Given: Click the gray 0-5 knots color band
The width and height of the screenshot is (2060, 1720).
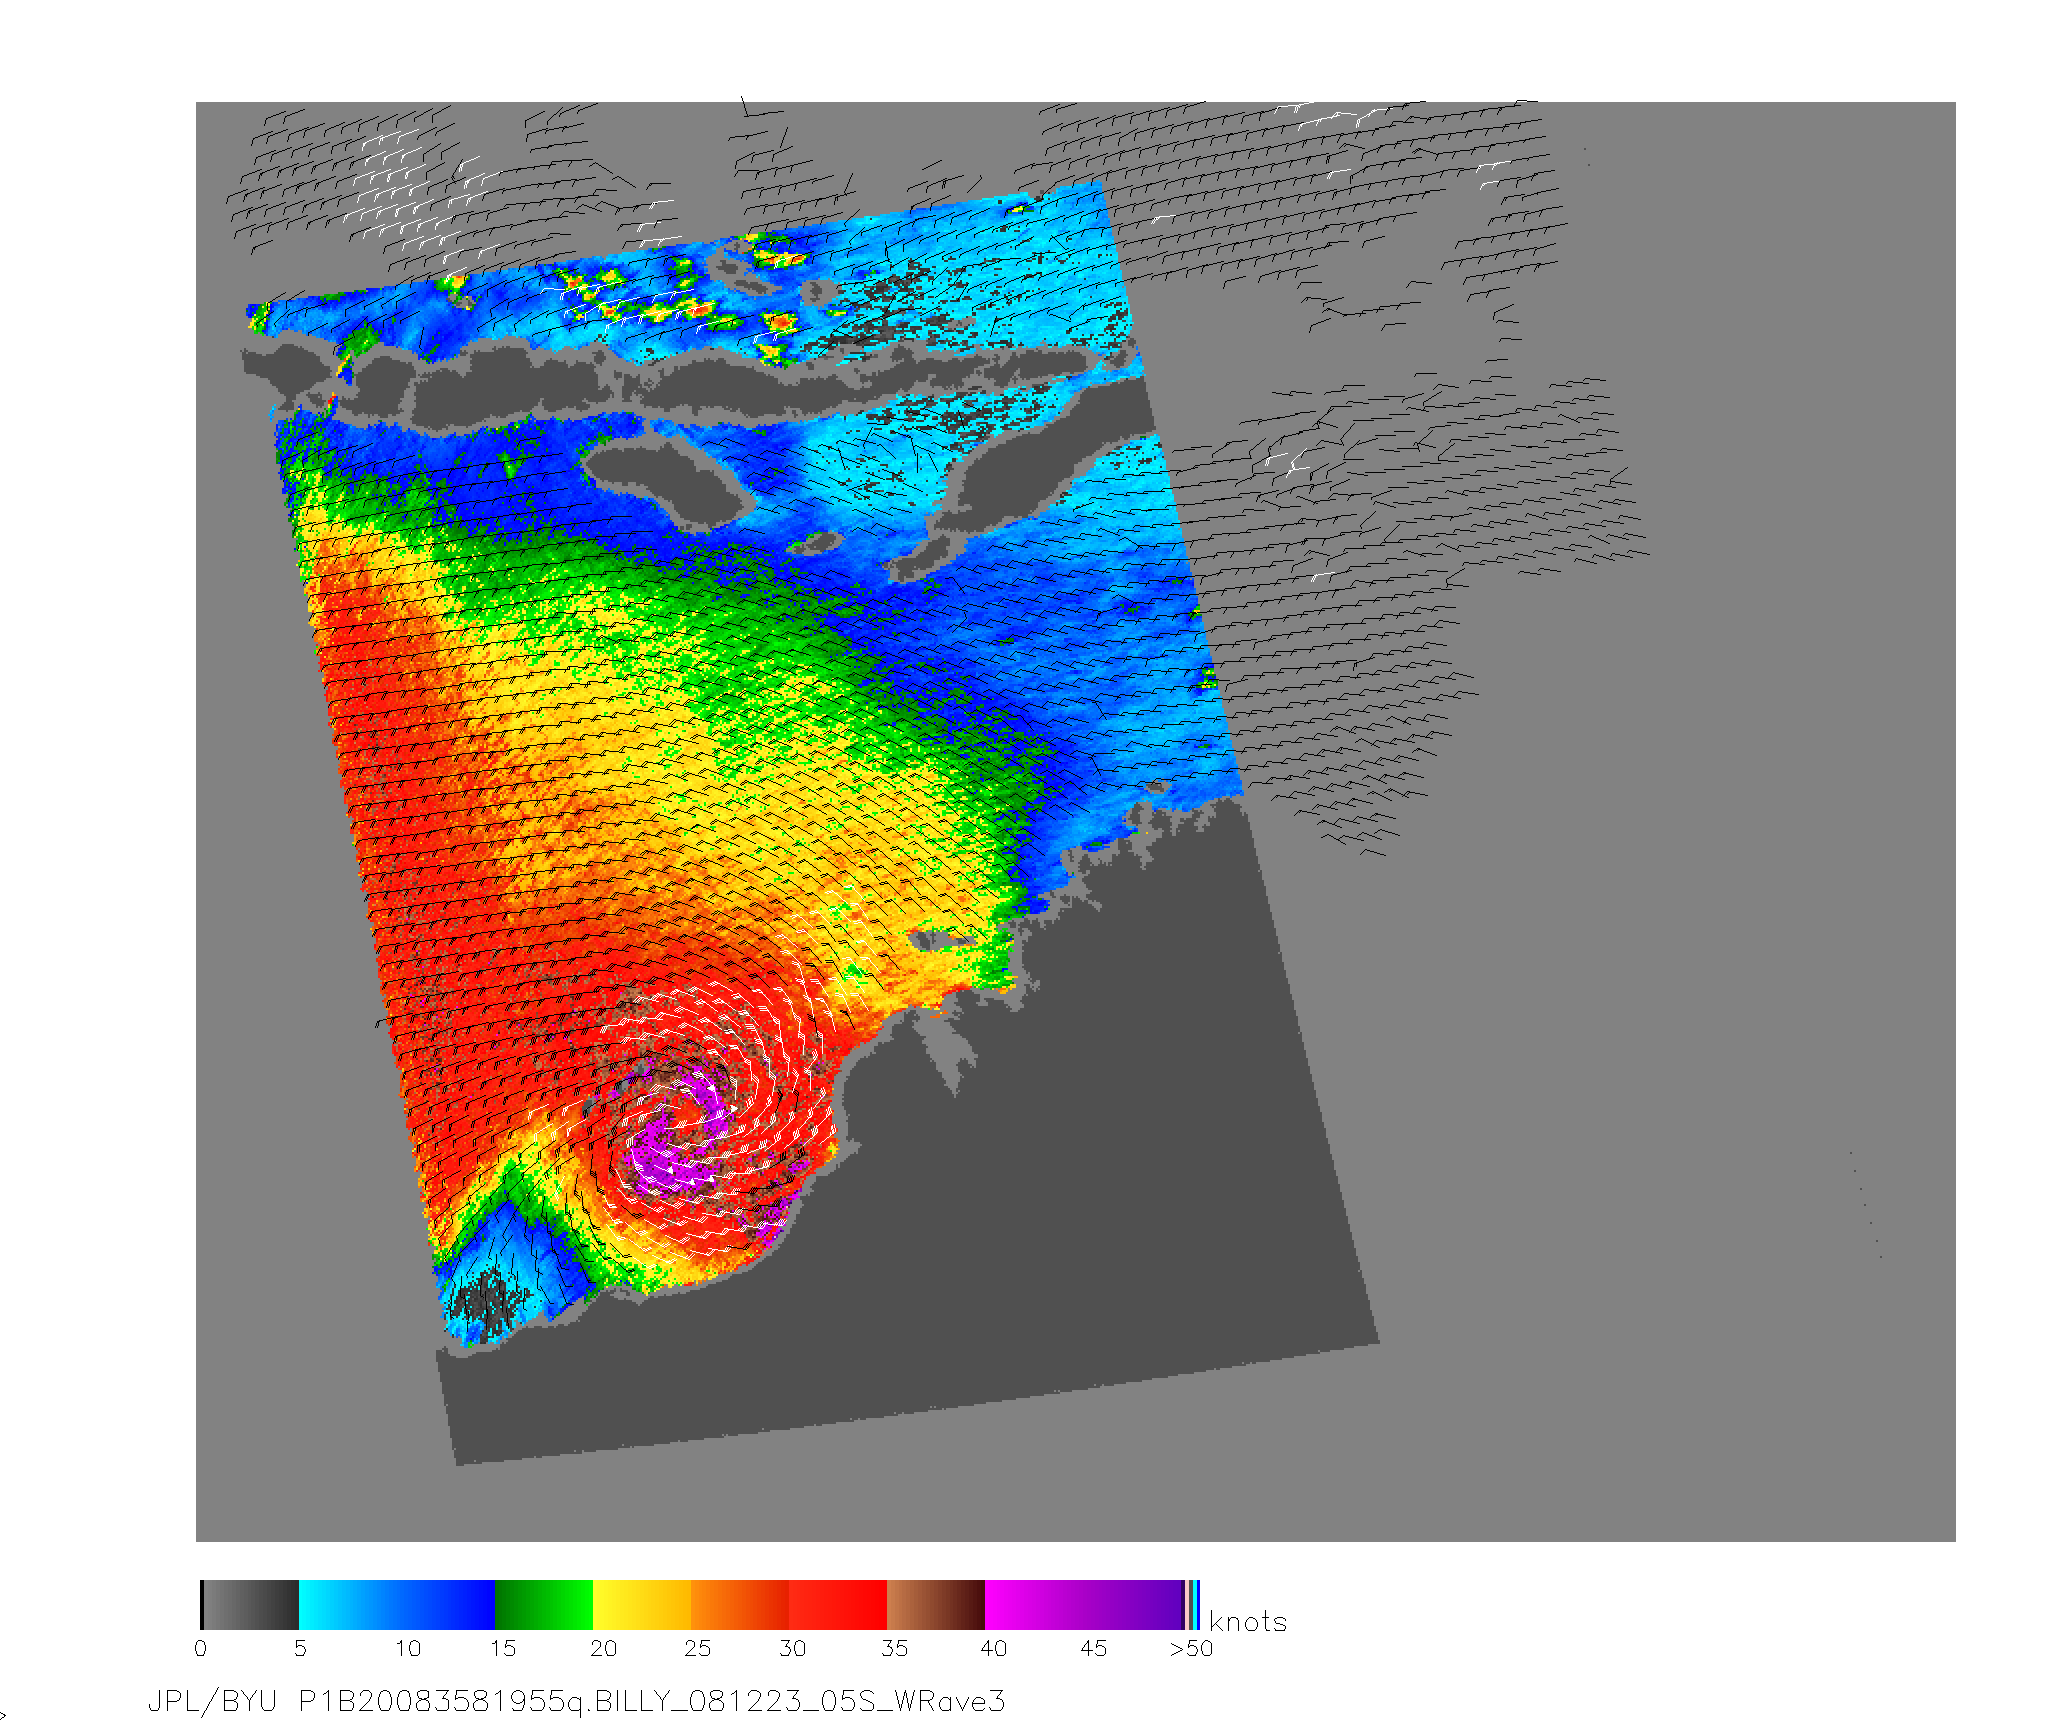Looking at the screenshot, I should pos(250,1605).
